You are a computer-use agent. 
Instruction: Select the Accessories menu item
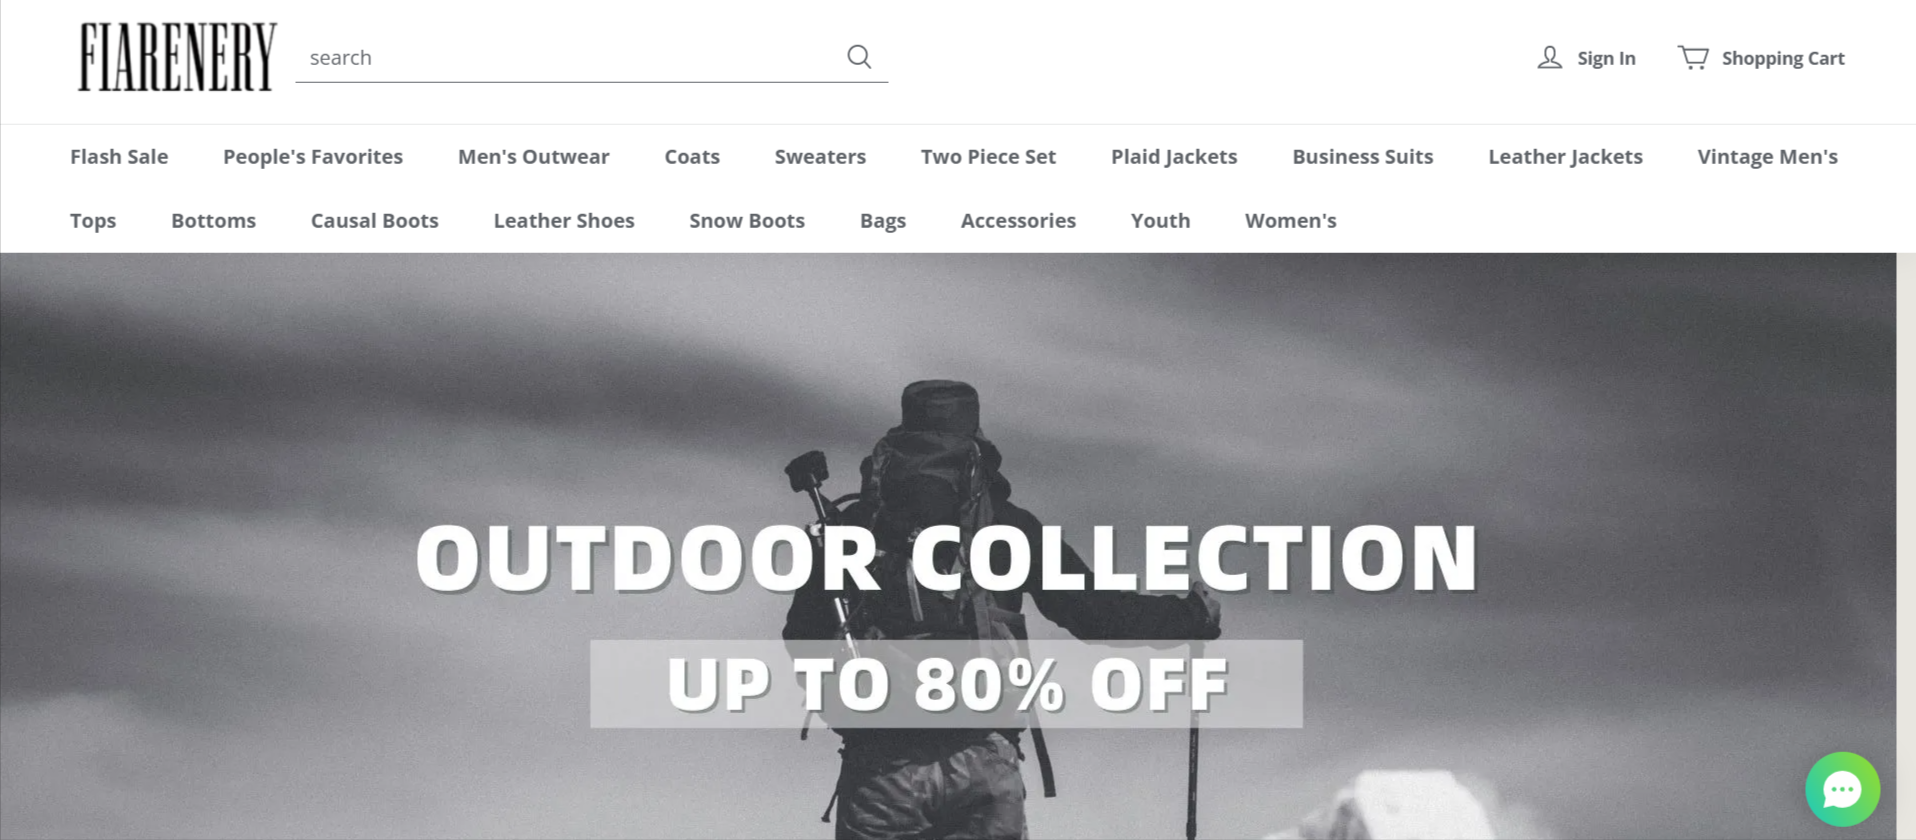pos(1018,220)
